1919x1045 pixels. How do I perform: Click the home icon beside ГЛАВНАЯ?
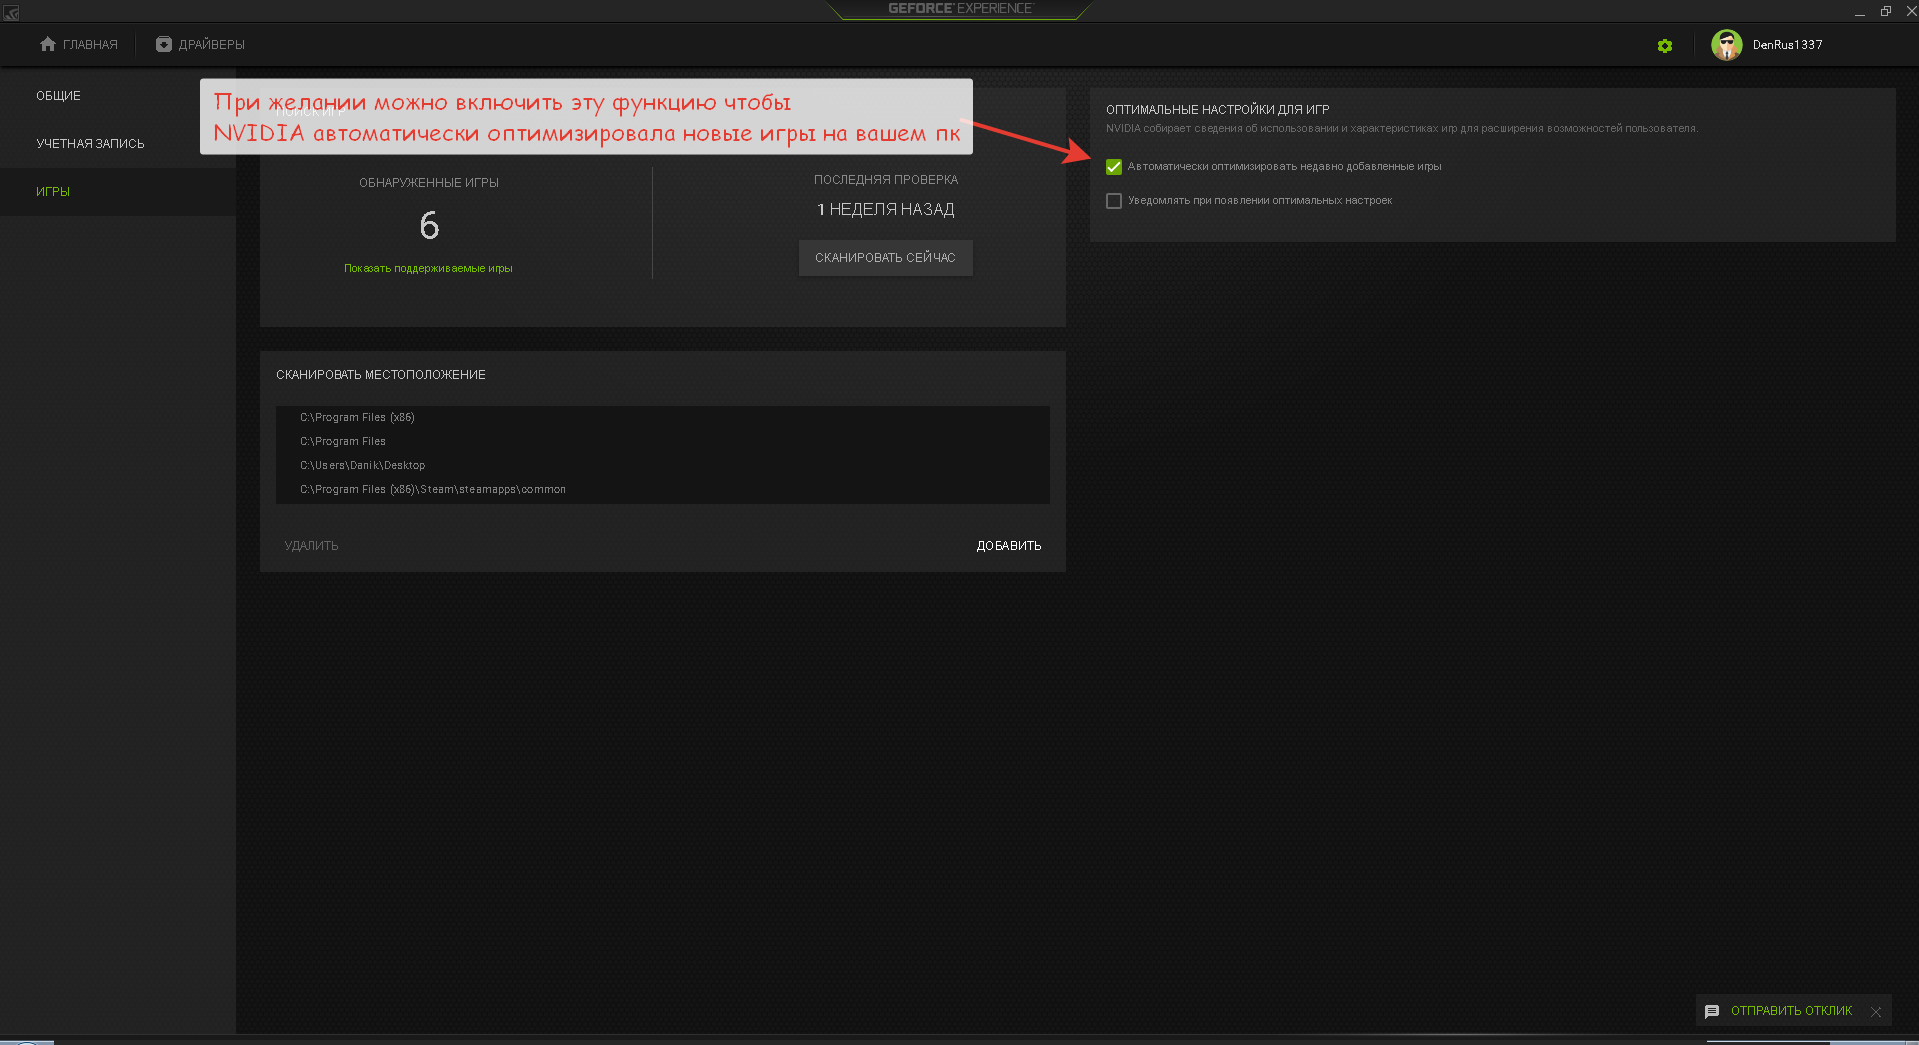(48, 44)
